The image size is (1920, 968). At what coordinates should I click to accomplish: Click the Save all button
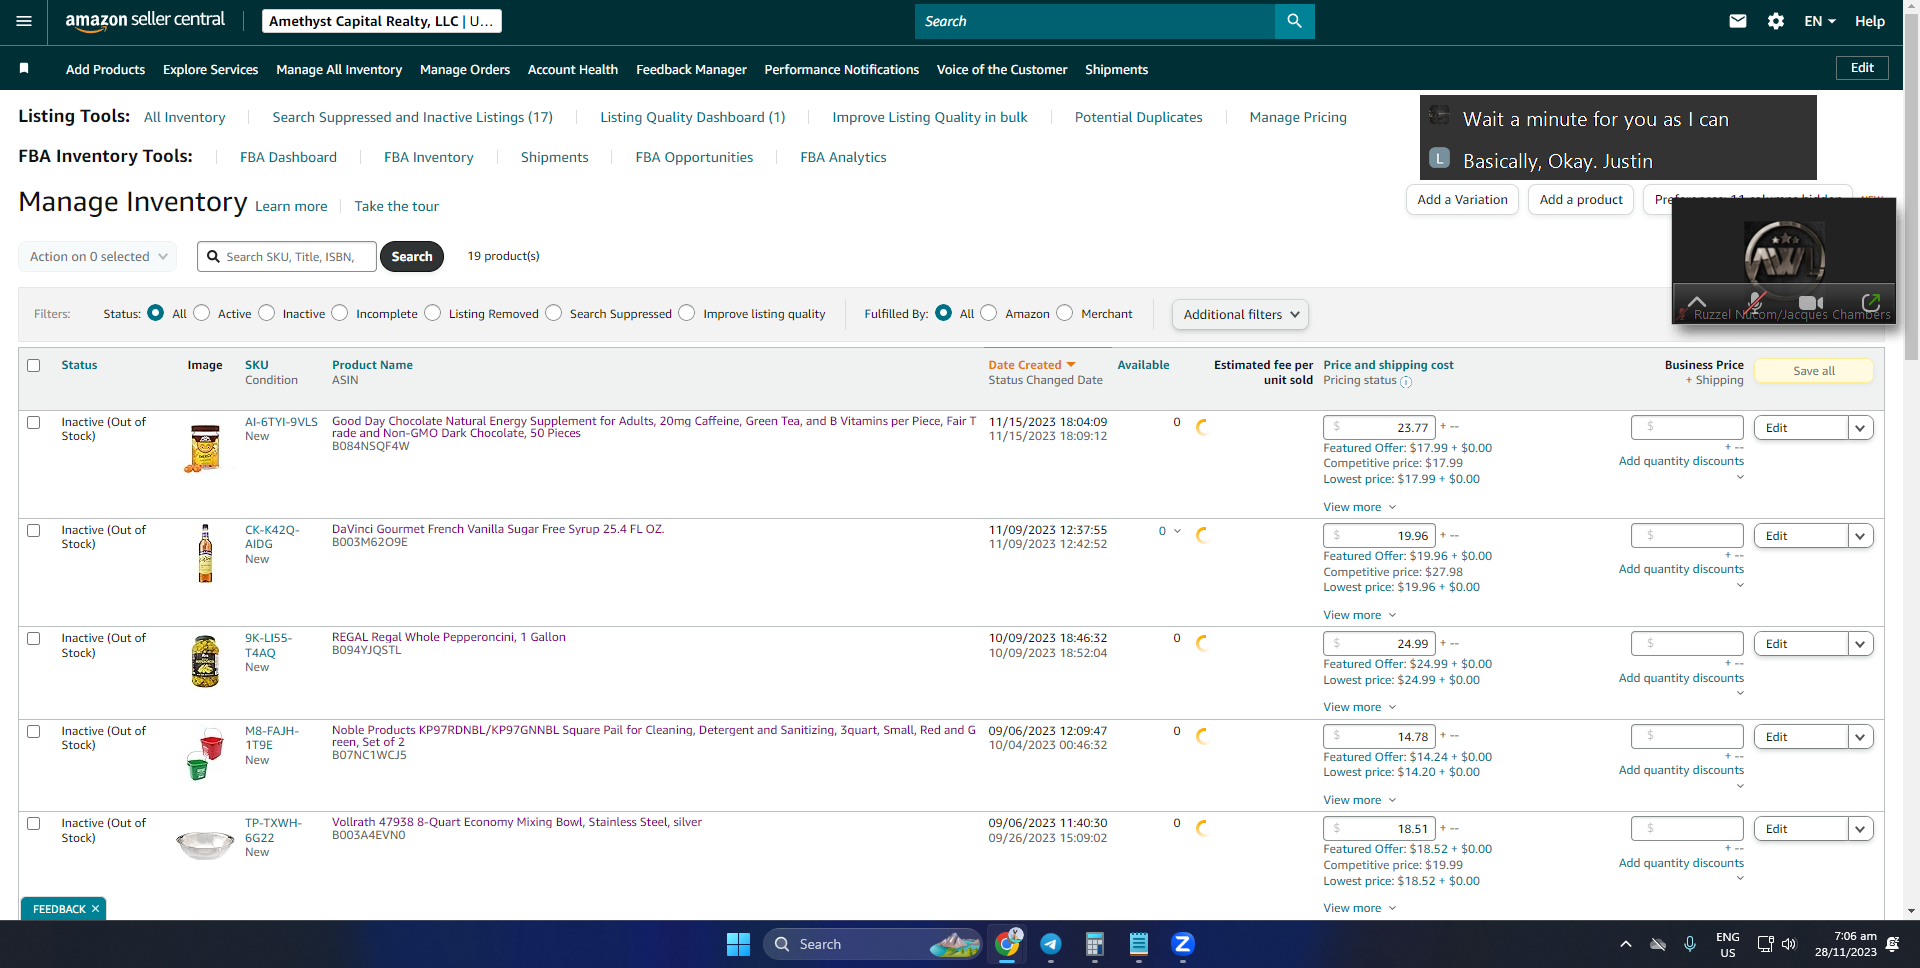pos(1814,371)
